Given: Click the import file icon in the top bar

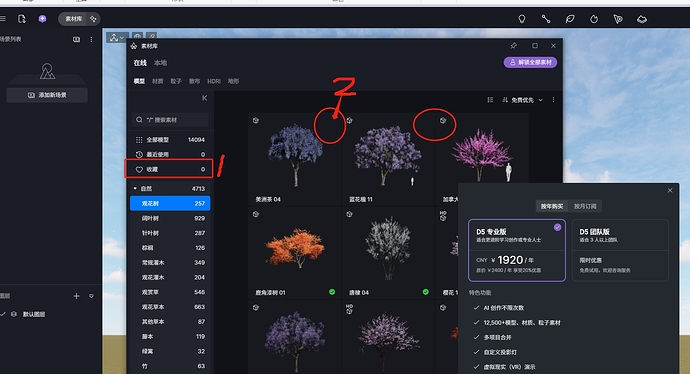Looking at the screenshot, I should click(x=22, y=19).
